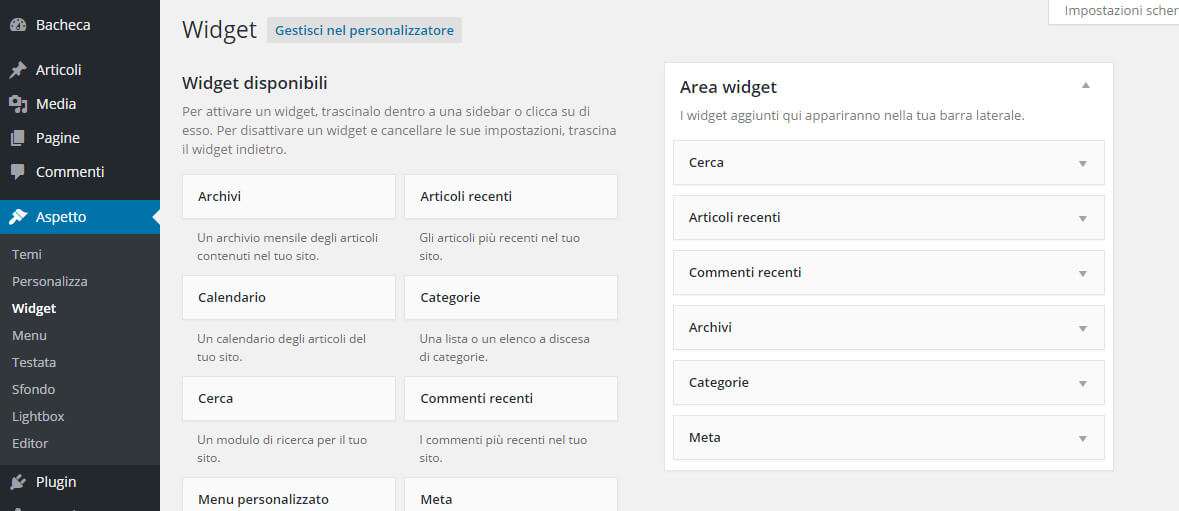Click text 'Gli articoli più recenti nel tuo sito'
Image resolution: width=1179 pixels, height=511 pixels.
[x=499, y=247]
